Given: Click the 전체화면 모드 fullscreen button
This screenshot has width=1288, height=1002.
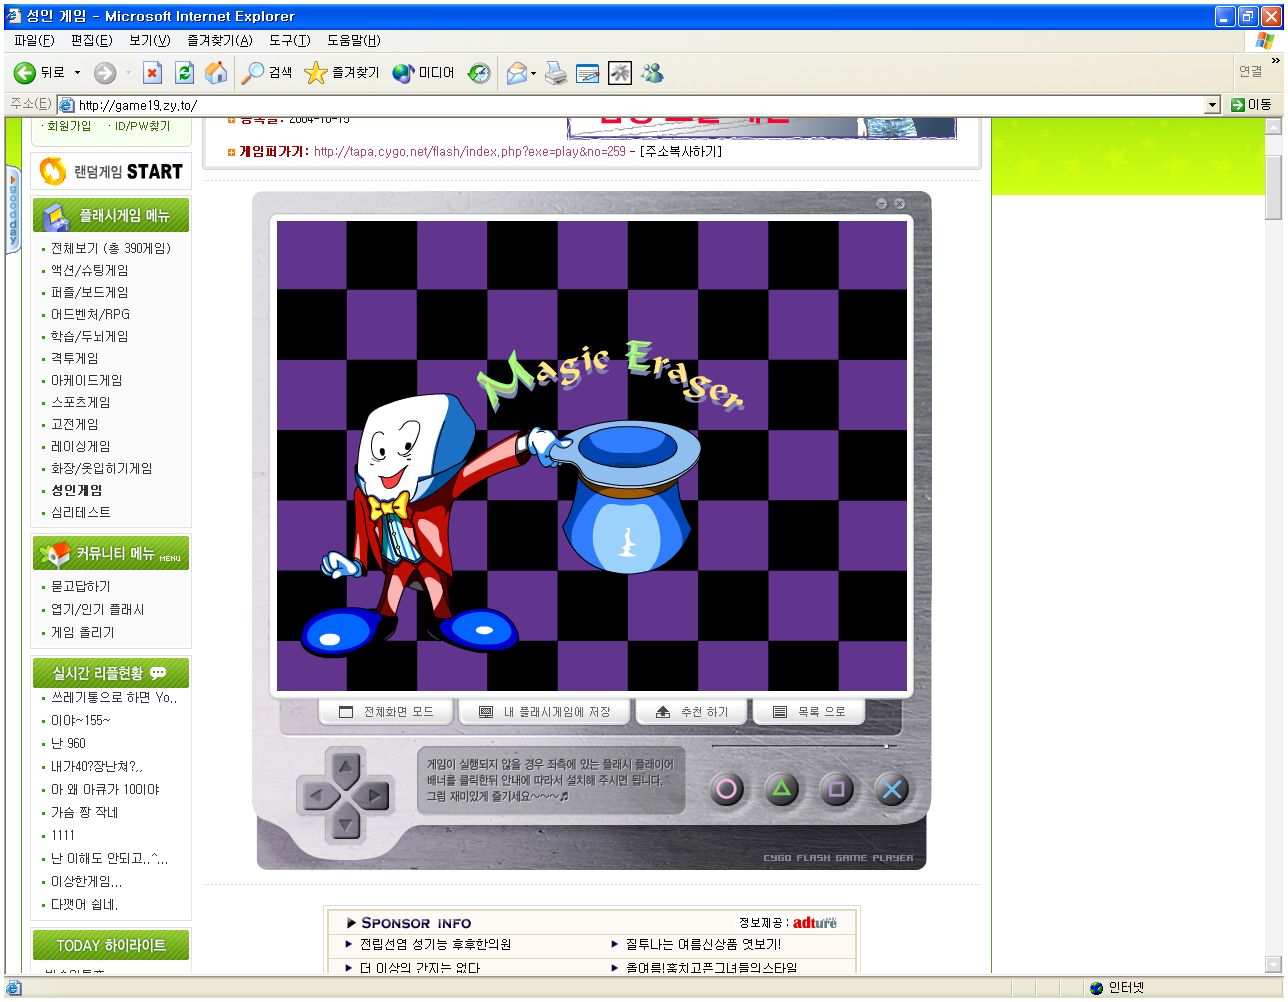Looking at the screenshot, I should pos(386,712).
